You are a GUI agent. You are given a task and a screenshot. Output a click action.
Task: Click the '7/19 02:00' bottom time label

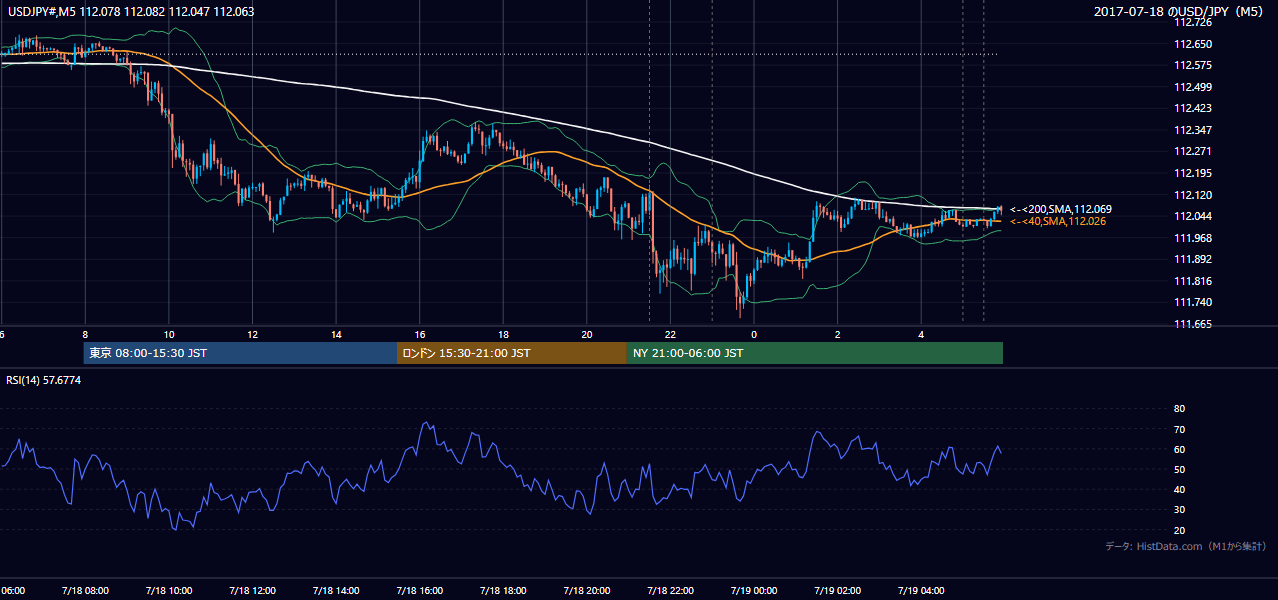837,591
